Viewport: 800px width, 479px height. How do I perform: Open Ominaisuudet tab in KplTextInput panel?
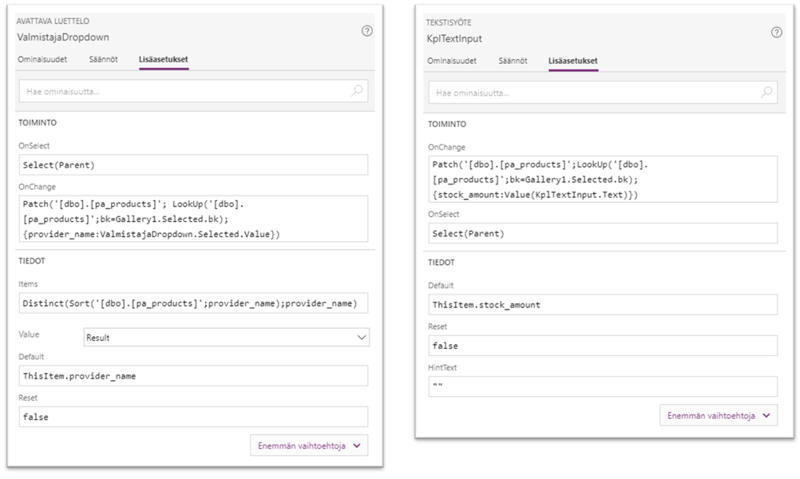coord(451,60)
